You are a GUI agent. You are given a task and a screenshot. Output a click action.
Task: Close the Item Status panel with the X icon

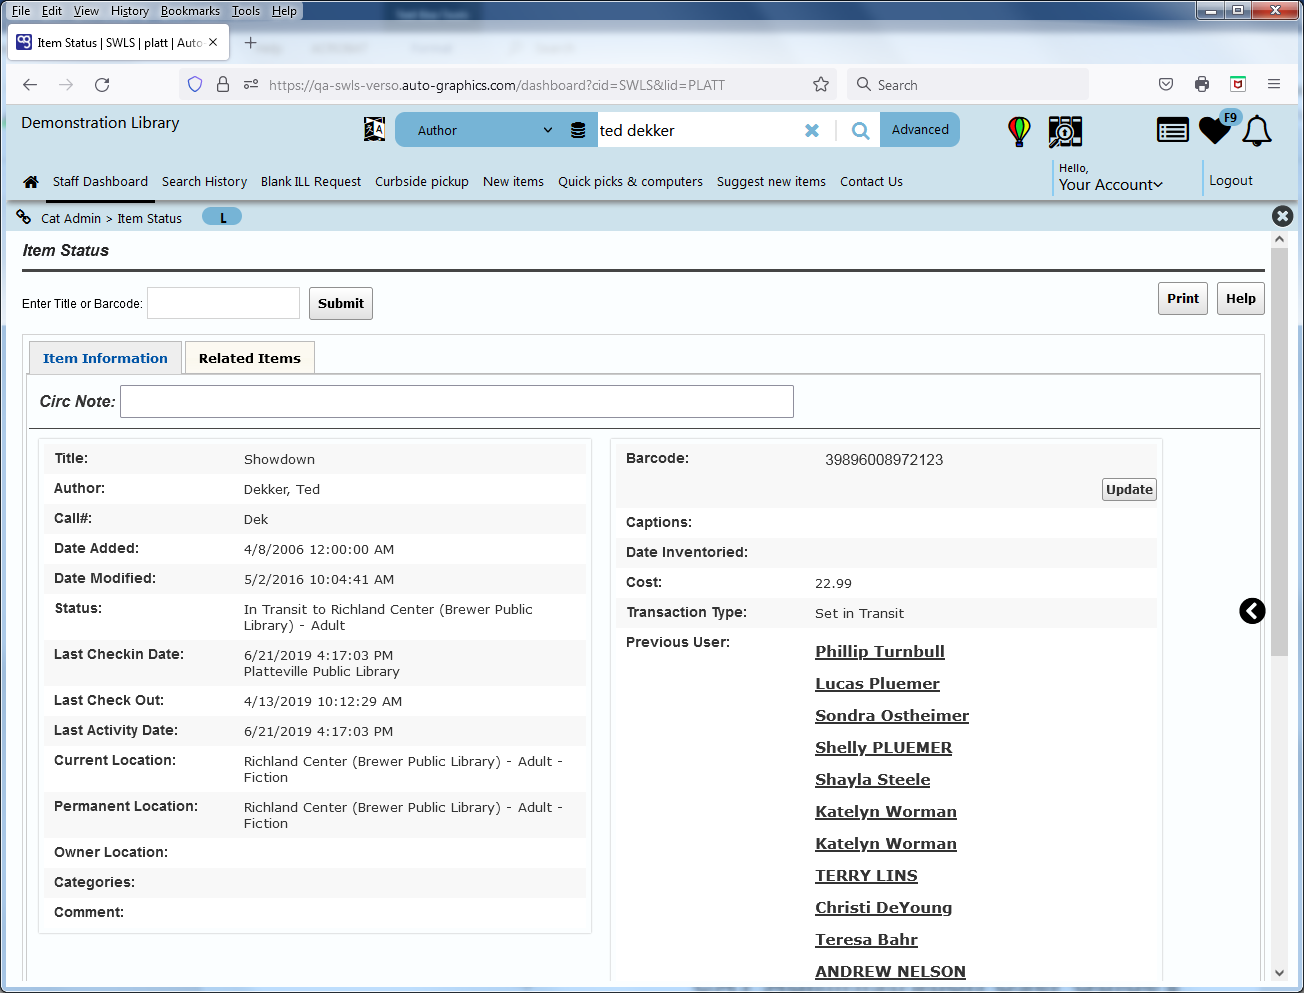point(1282,216)
